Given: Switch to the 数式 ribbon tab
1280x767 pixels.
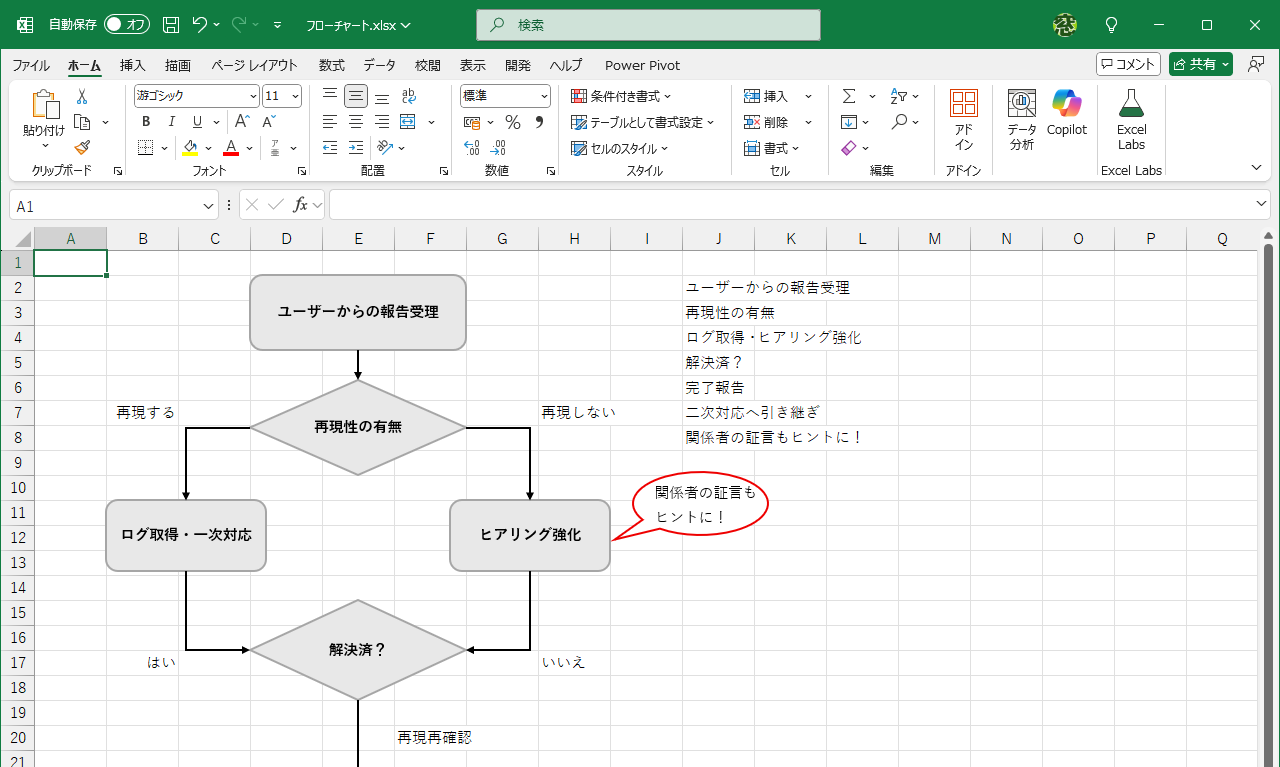Looking at the screenshot, I should click(x=330, y=65).
